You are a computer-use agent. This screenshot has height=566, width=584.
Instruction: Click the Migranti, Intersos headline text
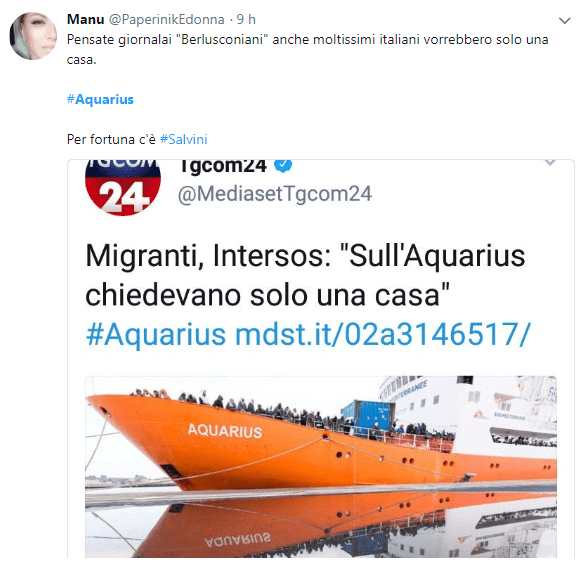point(305,276)
